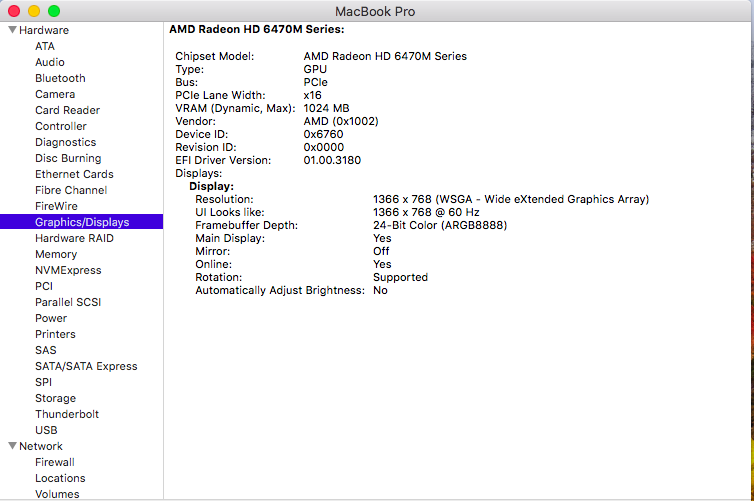Select ATA in the sidebar
This screenshot has height=501, width=754.
click(45, 46)
